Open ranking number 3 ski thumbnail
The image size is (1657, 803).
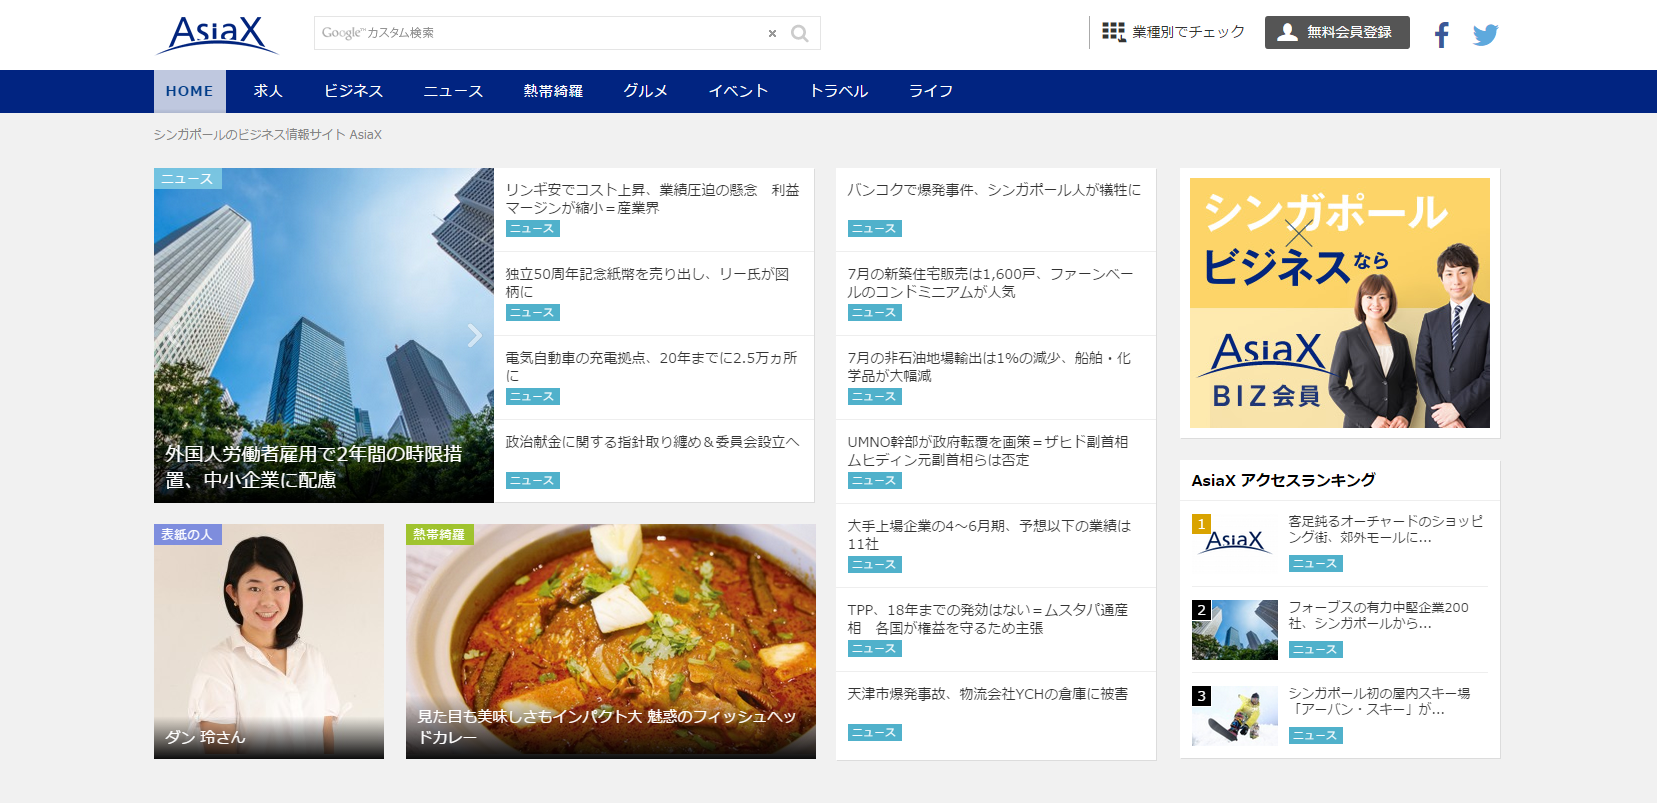pyautogui.click(x=1234, y=716)
